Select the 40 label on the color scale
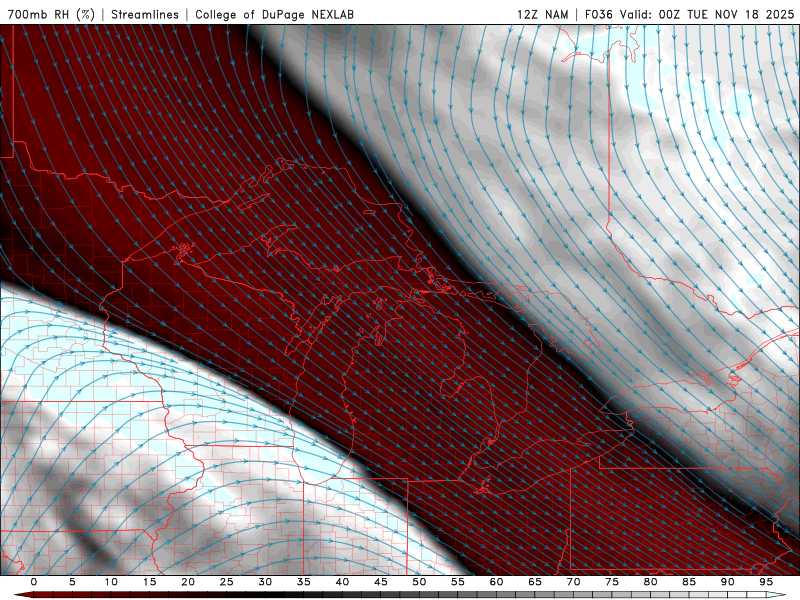The height and width of the screenshot is (600, 800). click(x=342, y=582)
